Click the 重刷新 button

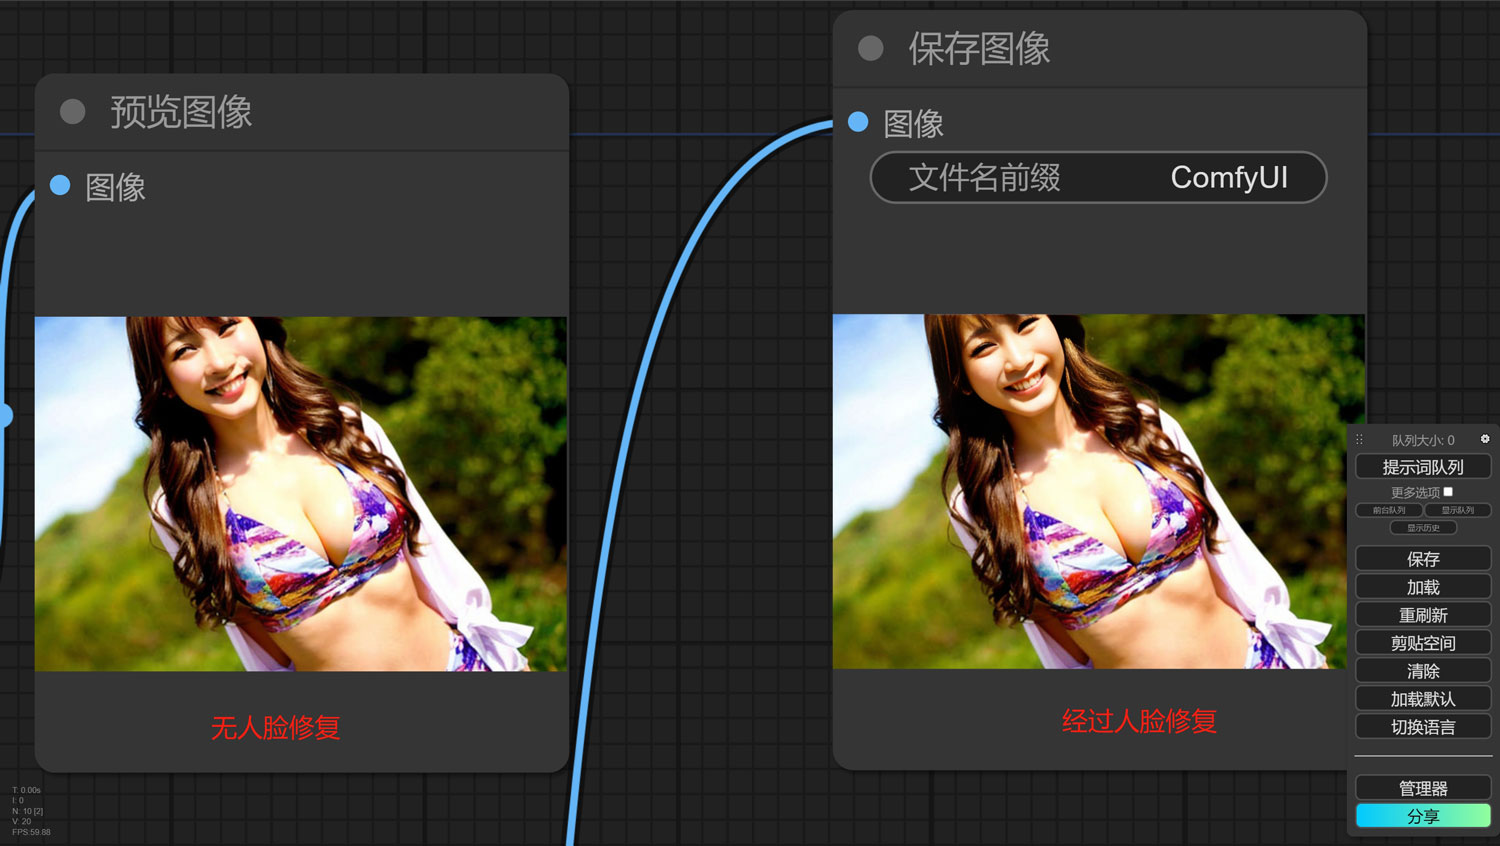[1423, 615]
